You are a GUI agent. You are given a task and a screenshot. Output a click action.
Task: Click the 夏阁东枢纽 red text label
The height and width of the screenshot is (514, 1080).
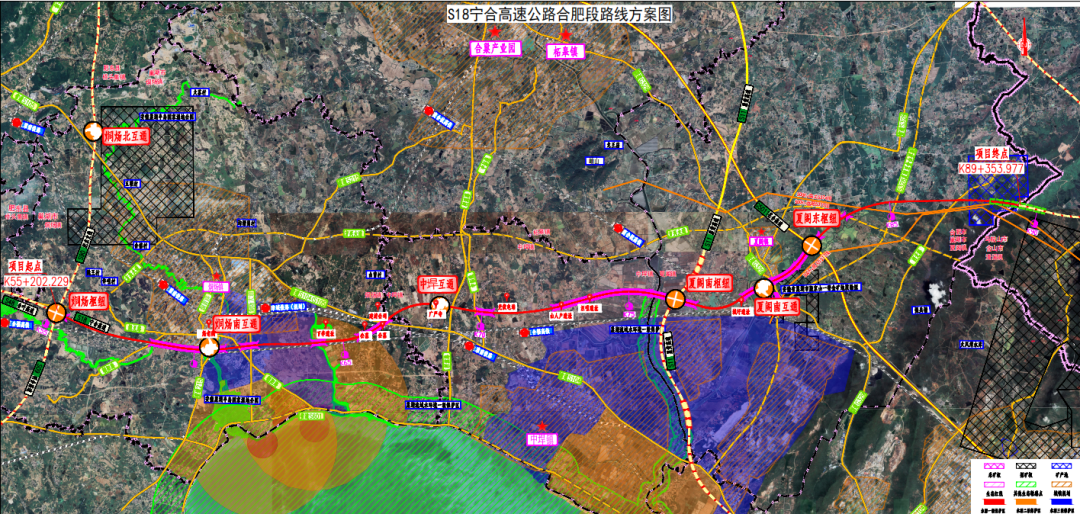pyautogui.click(x=812, y=216)
